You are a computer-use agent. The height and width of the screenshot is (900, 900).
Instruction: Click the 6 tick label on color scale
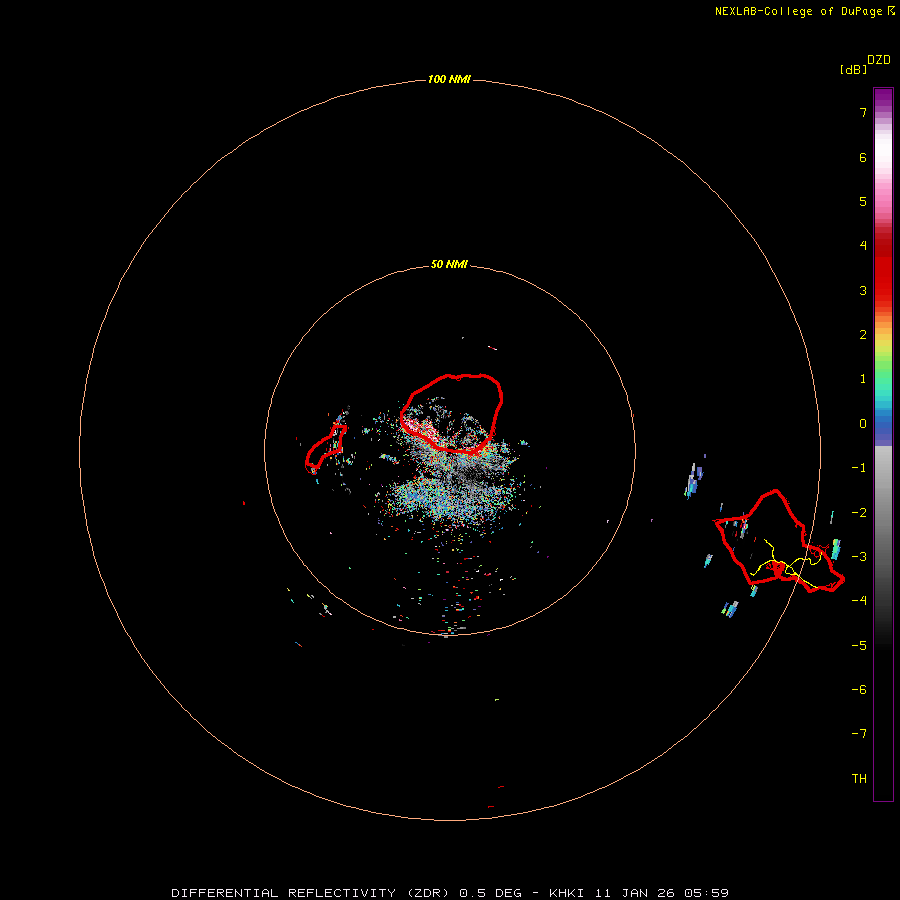coord(863,157)
